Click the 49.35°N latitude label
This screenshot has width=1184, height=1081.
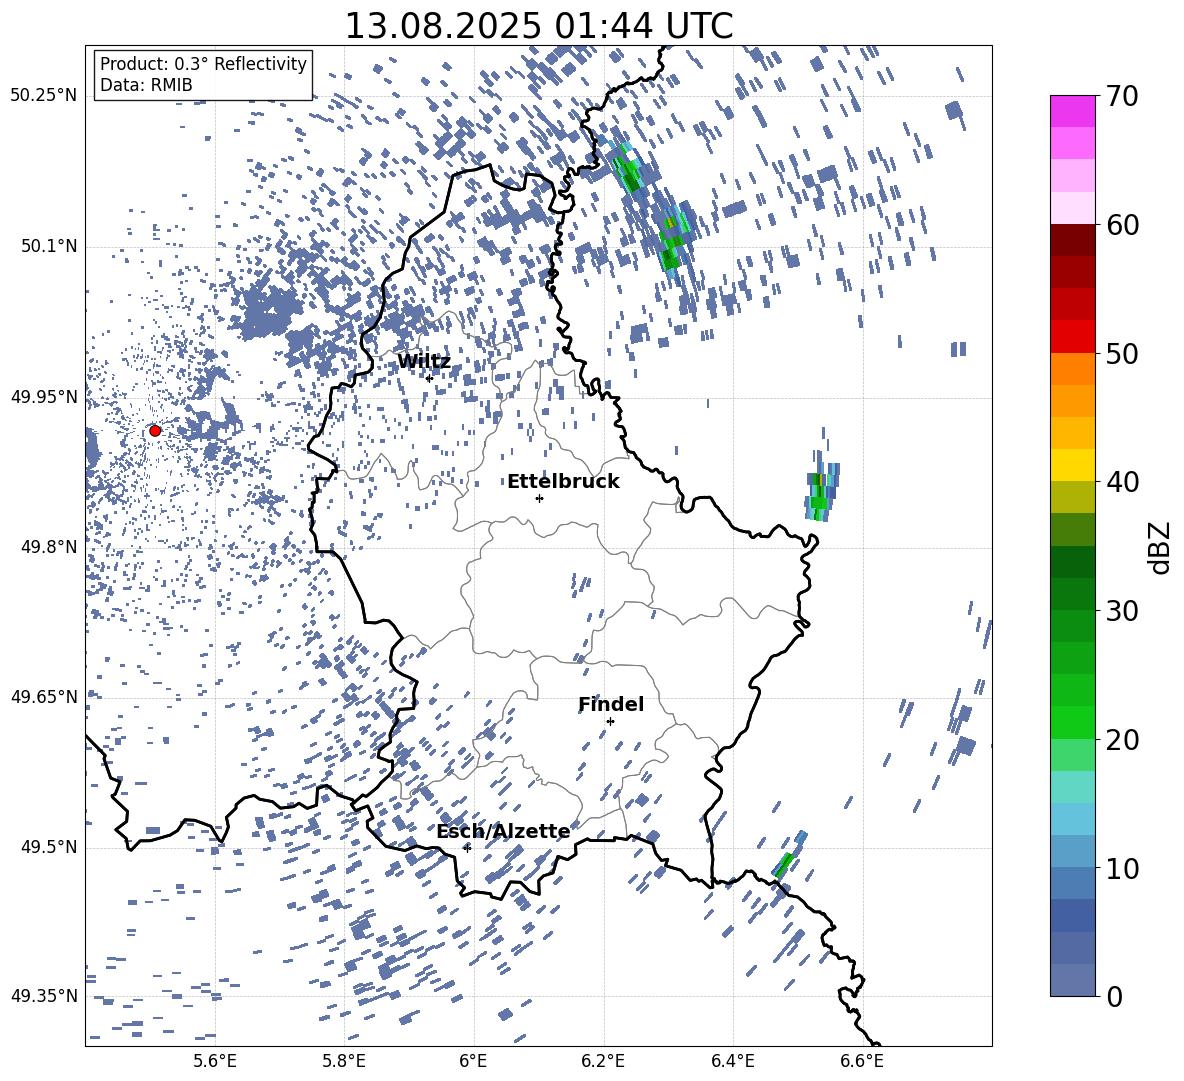point(44,996)
